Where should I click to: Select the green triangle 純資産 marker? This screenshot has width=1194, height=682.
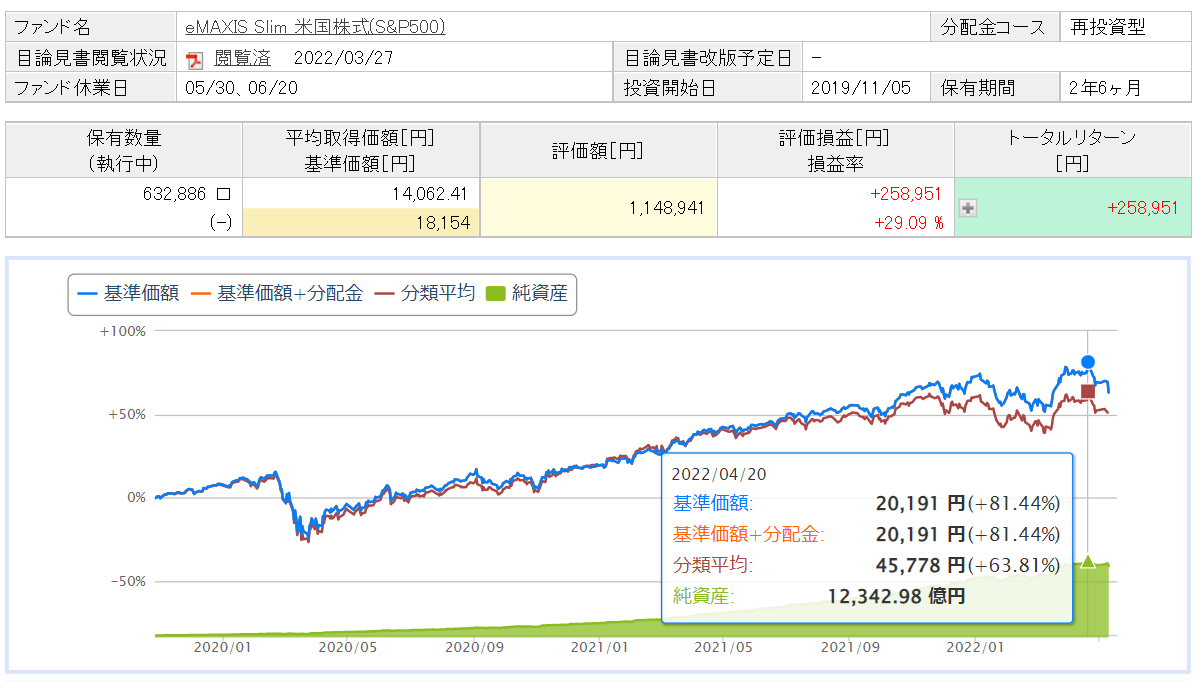(1087, 562)
